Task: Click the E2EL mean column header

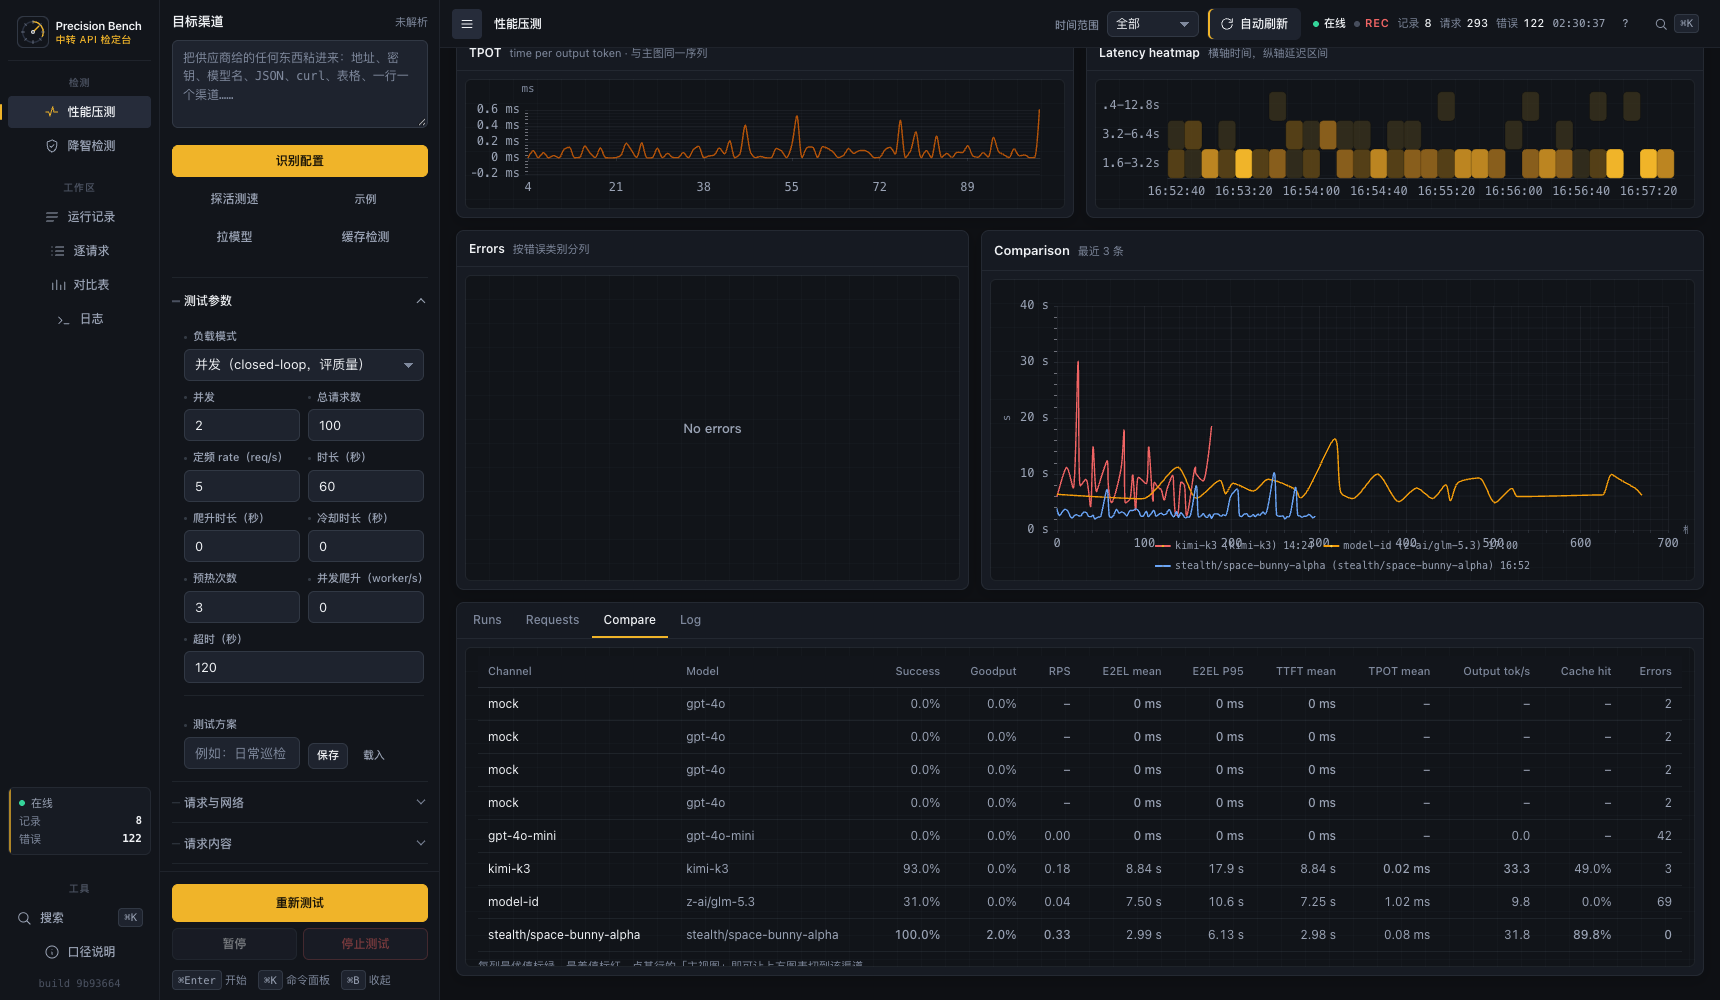Action: [x=1132, y=671]
